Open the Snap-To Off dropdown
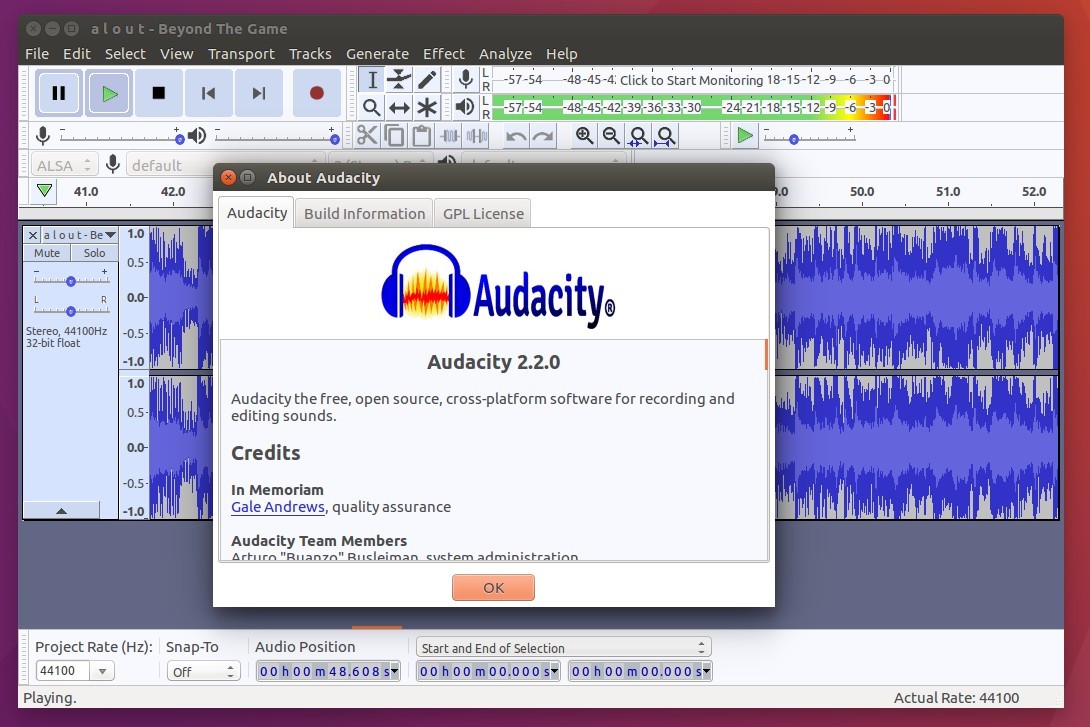Viewport: 1090px width, 727px height. [204, 671]
